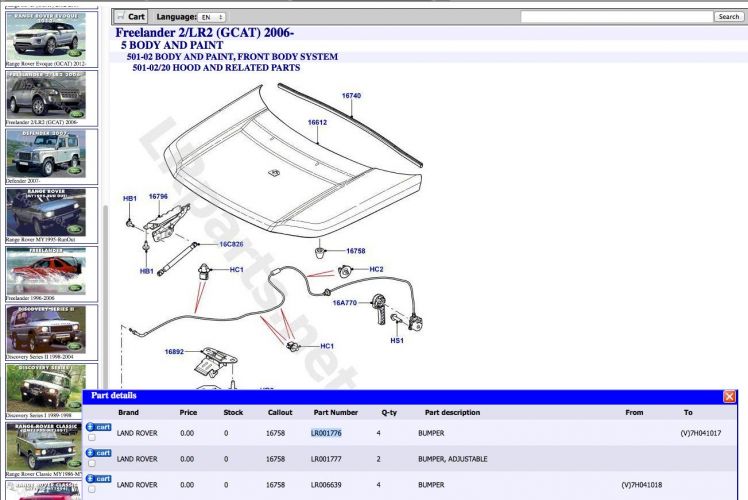Tick the checkbox for part LR001777
Image resolution: width=748 pixels, height=500 pixels.
[92, 463]
